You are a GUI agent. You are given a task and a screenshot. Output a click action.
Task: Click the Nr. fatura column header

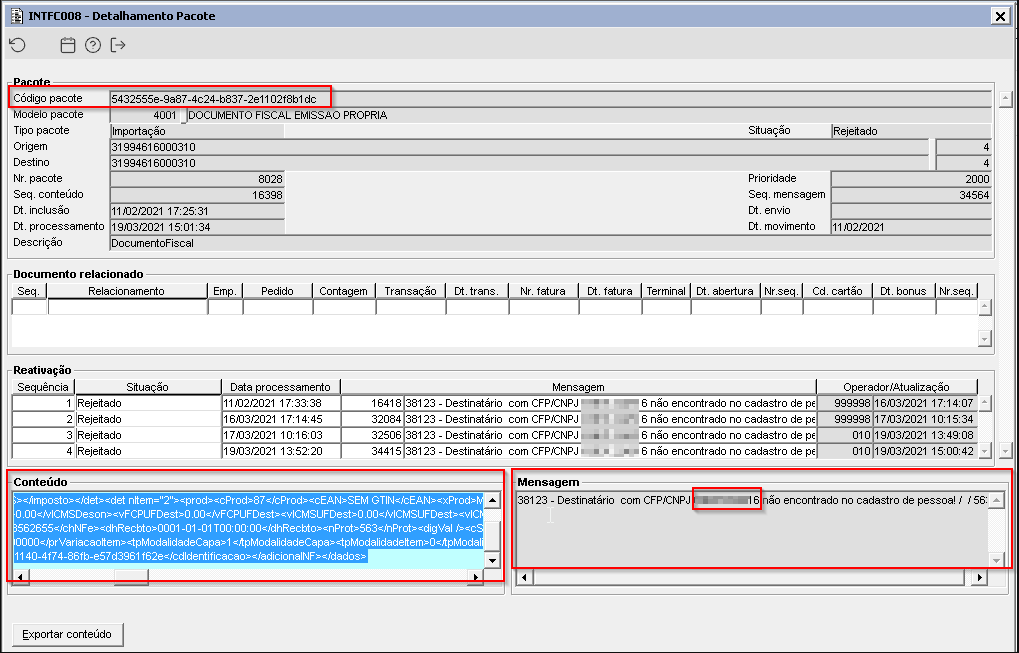543,291
